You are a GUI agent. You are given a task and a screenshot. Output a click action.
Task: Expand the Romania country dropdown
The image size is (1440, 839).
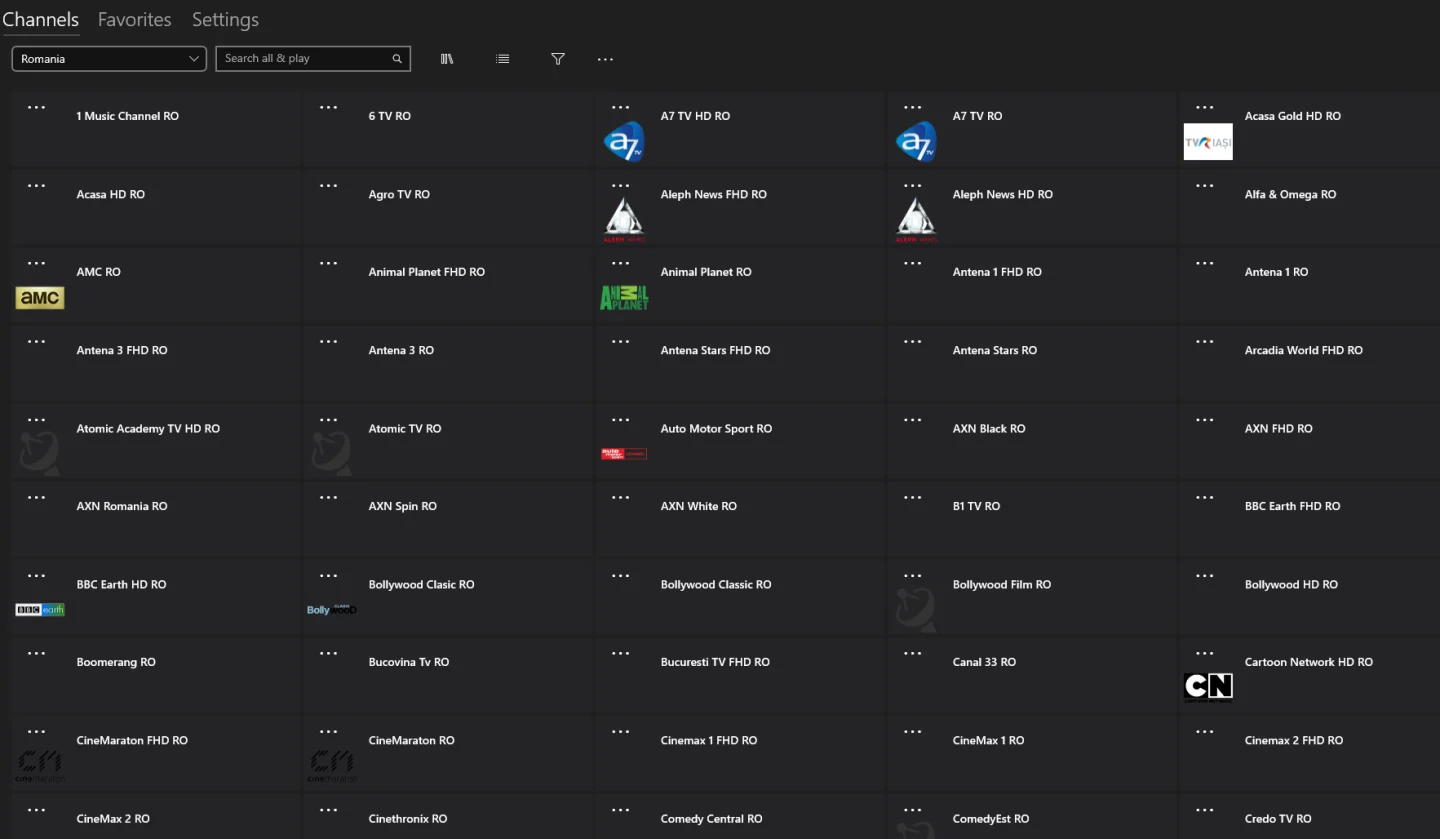coord(109,59)
